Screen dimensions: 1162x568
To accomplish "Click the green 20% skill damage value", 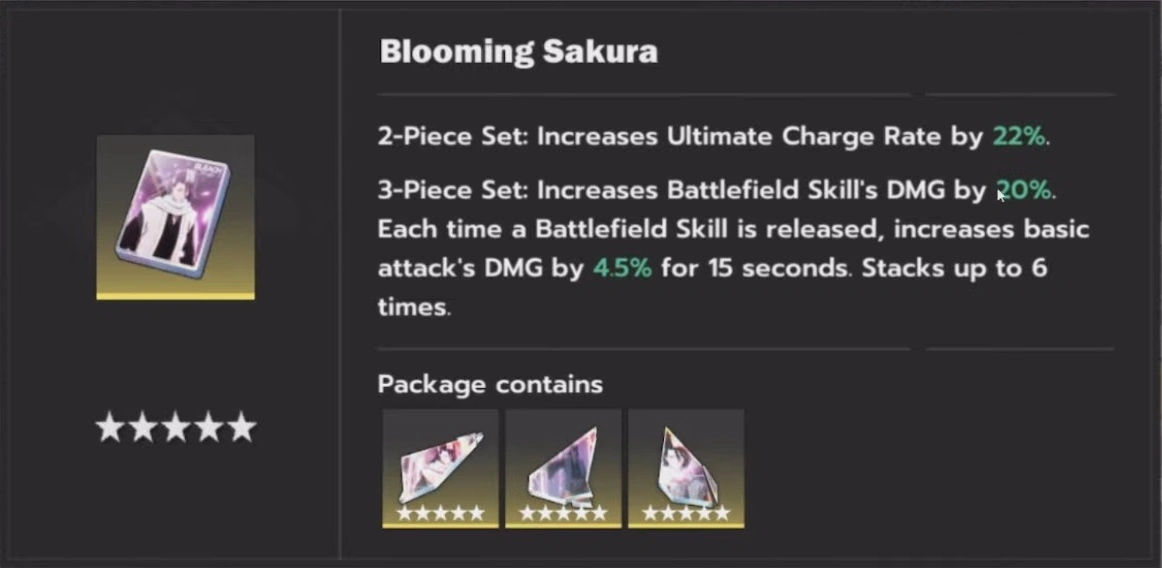I will pos(1026,190).
